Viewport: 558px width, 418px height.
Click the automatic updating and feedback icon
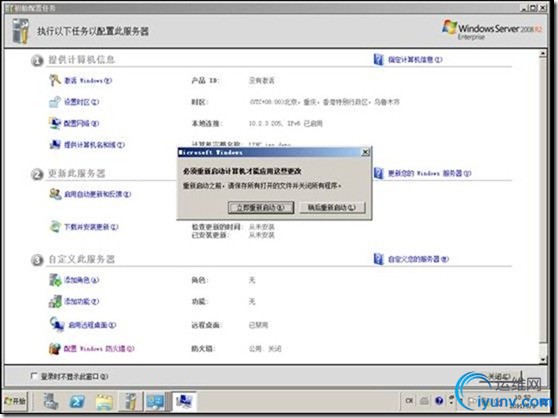55,194
